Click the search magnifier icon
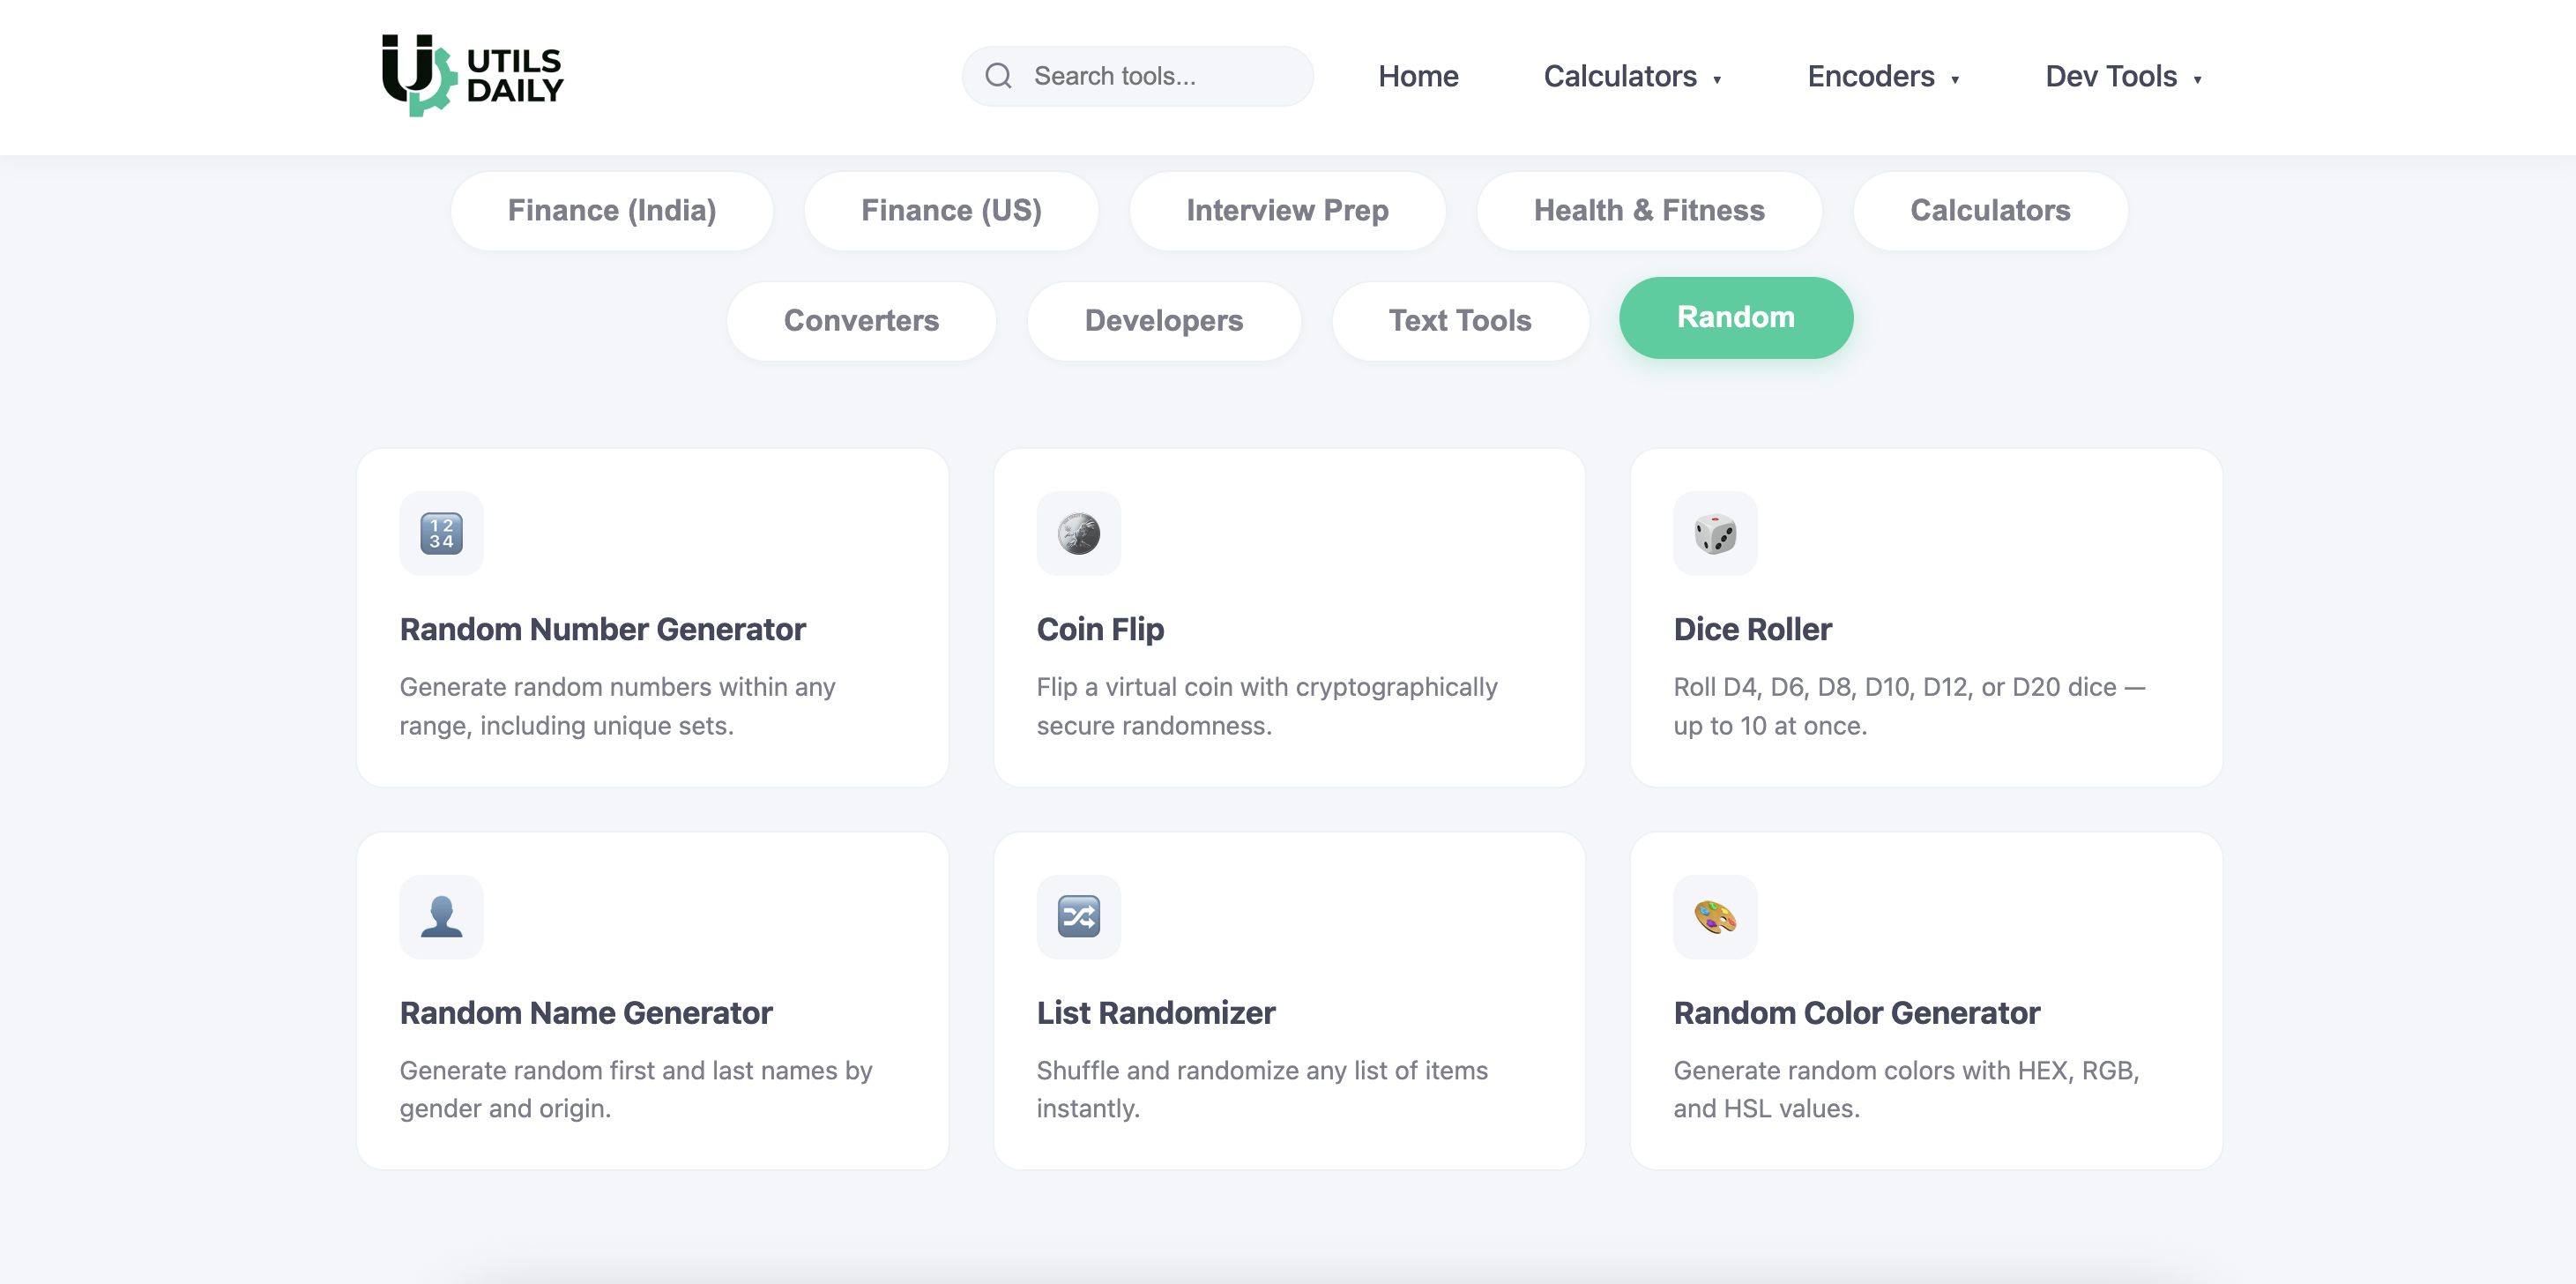The image size is (2576, 1284). coord(998,76)
